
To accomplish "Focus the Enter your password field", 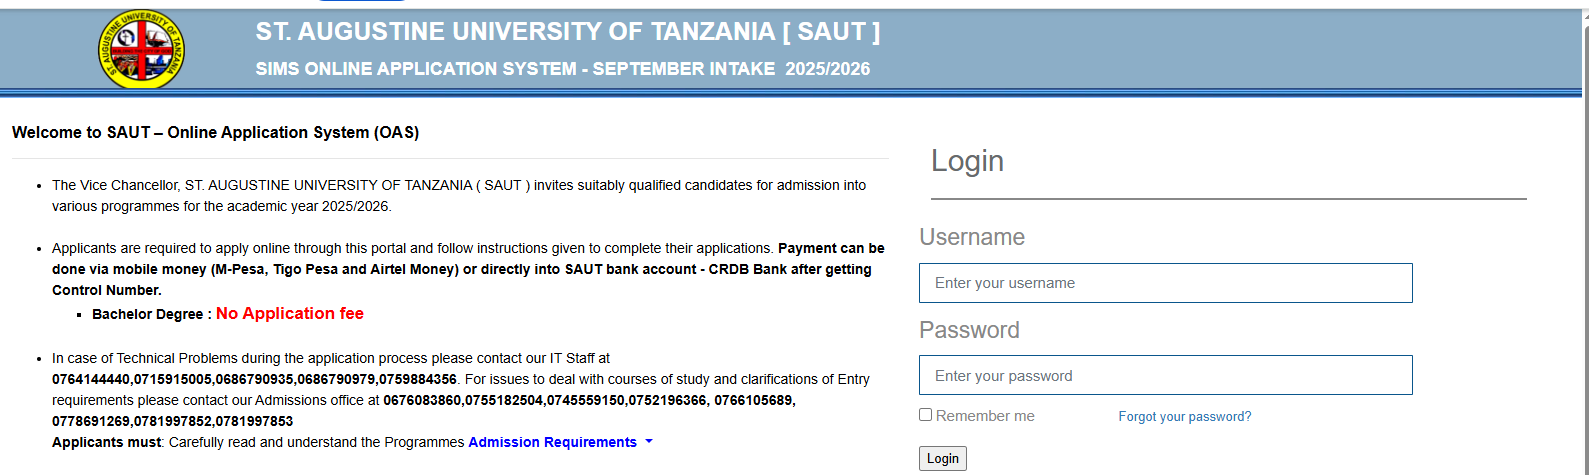I will click(x=1165, y=375).
